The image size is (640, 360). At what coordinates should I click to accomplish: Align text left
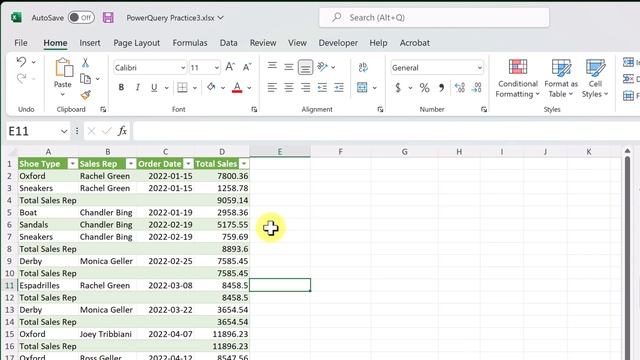coord(272,87)
